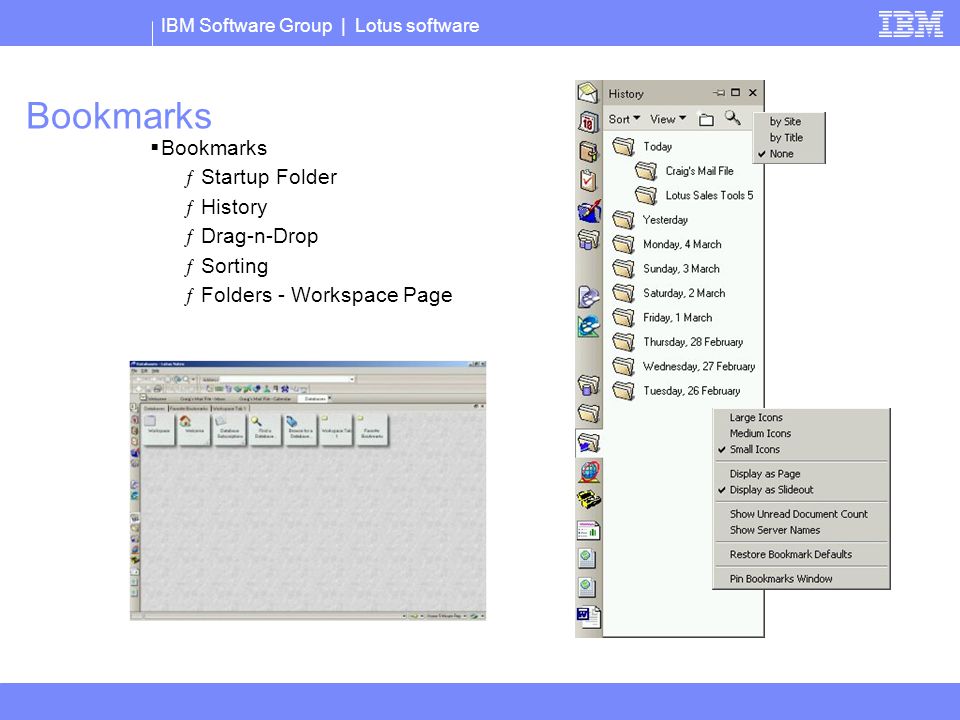The image size is (960, 720).
Task: Open the Address Book bookmark icon
Action: click(588, 151)
